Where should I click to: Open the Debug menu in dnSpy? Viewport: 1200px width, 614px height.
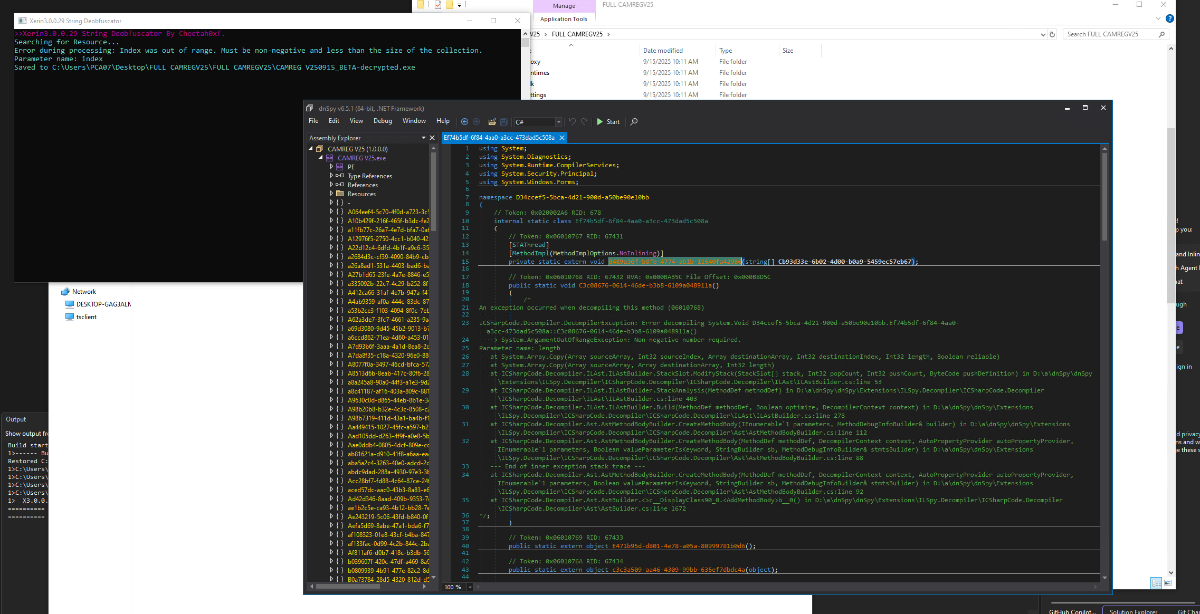[x=383, y=121]
